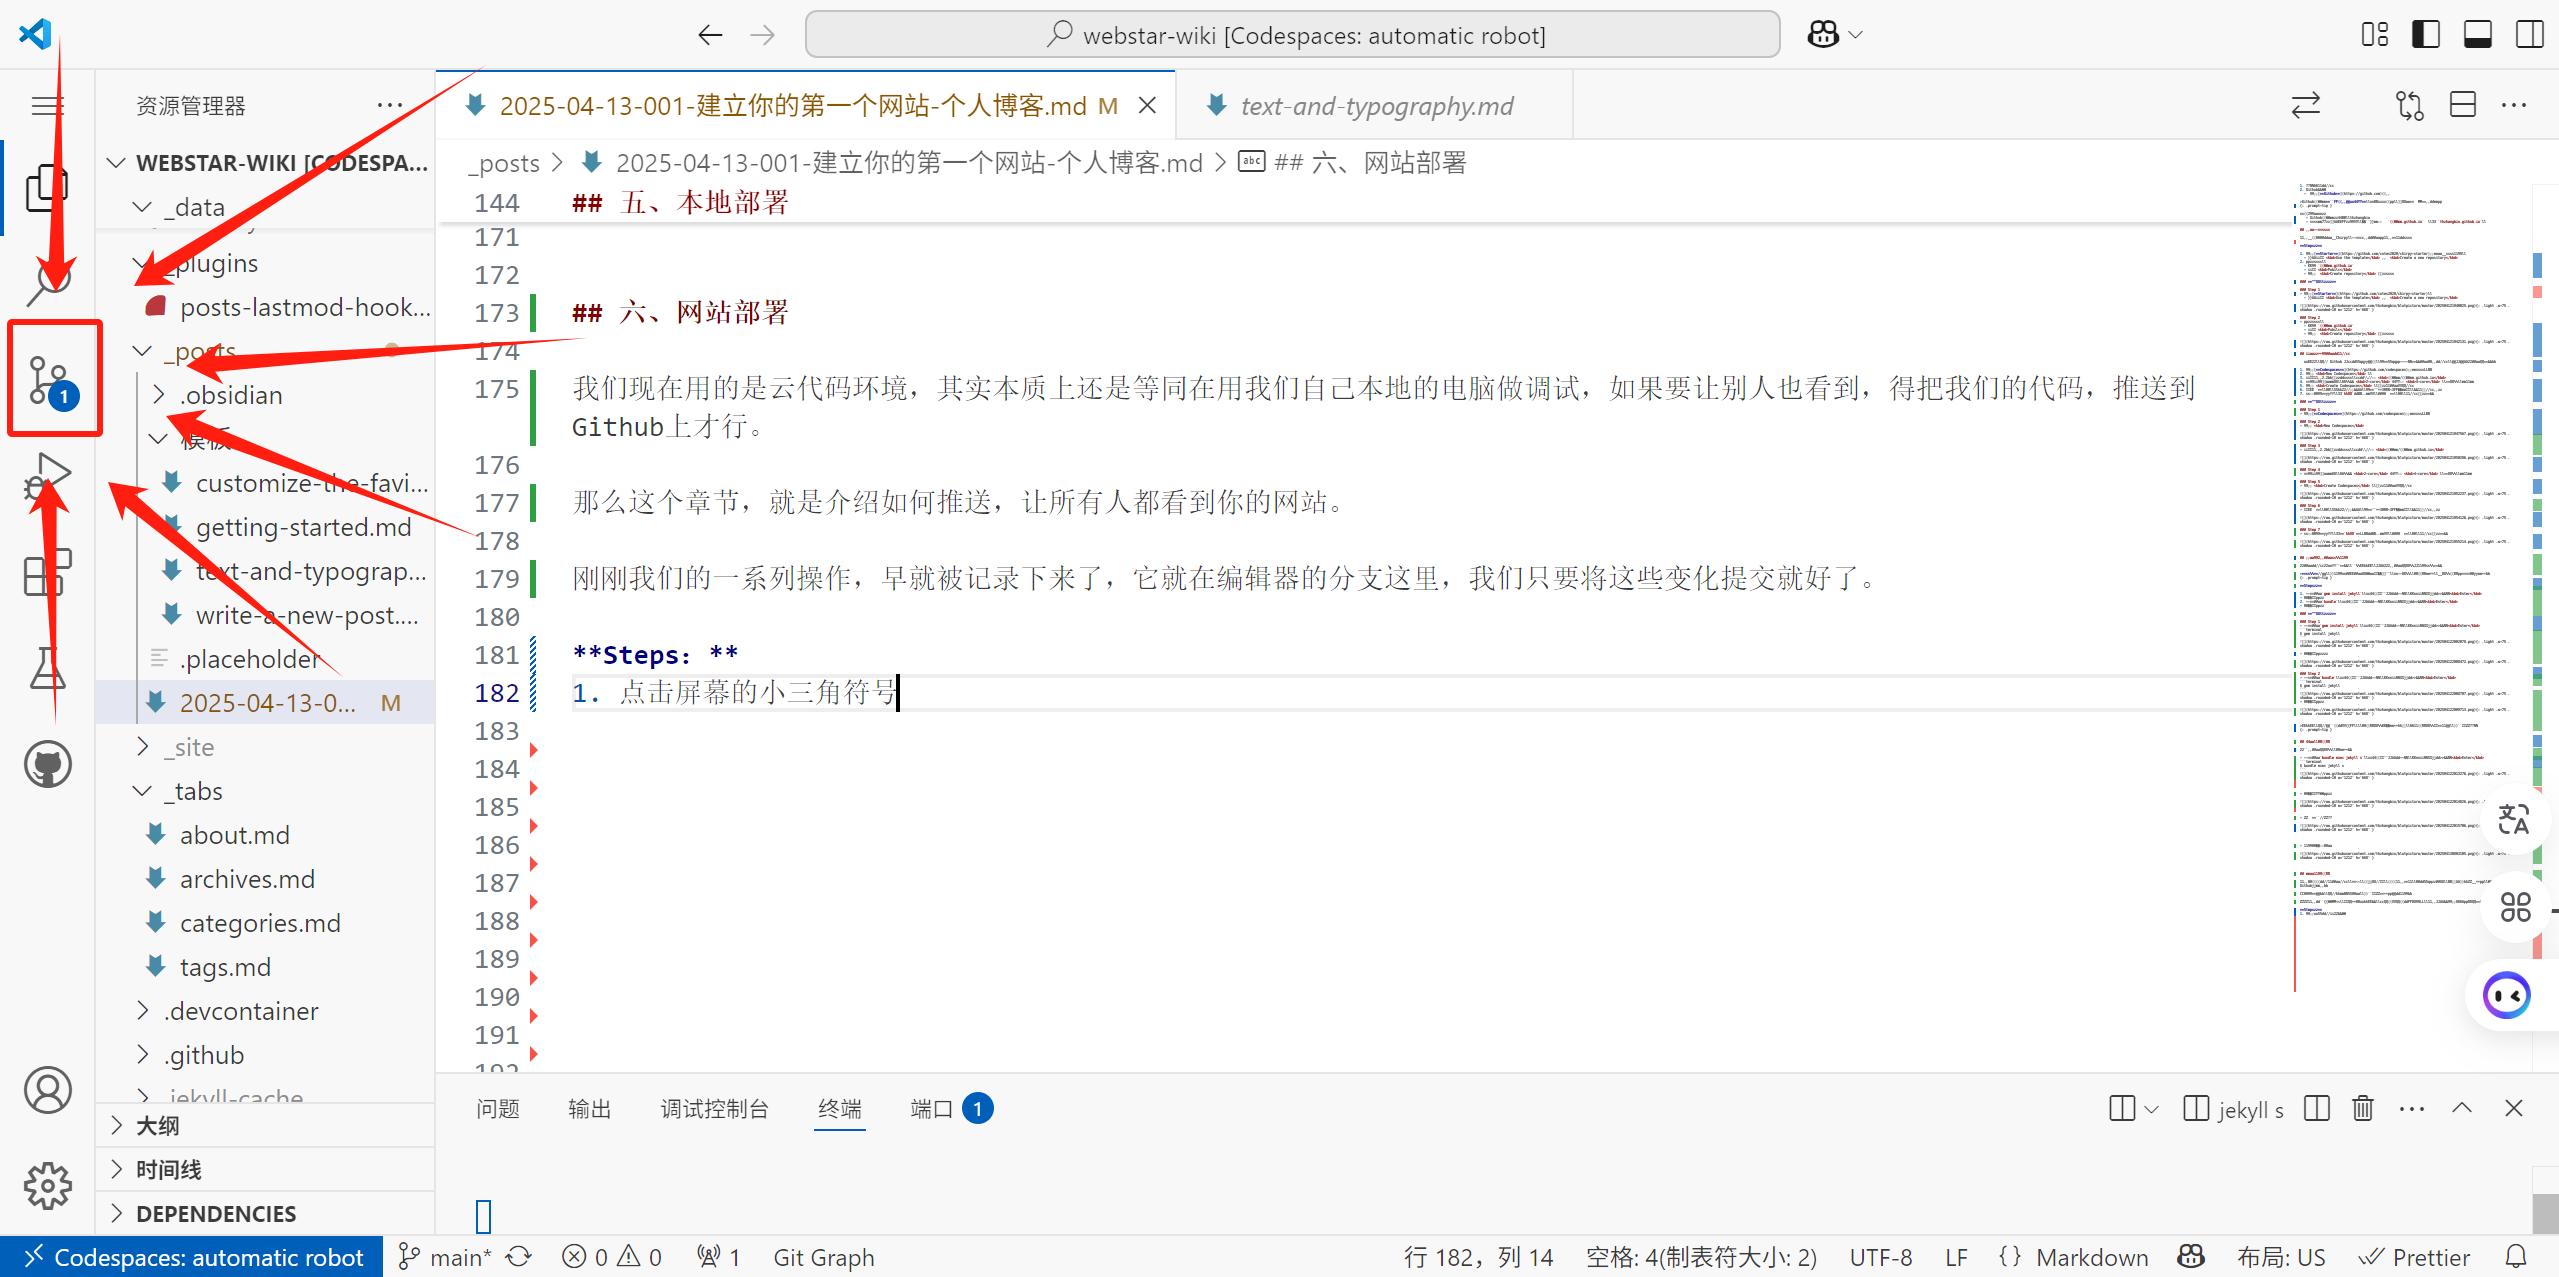The height and width of the screenshot is (1277, 2559).
Task: Open the Run and Debug view
Action: pos(47,477)
